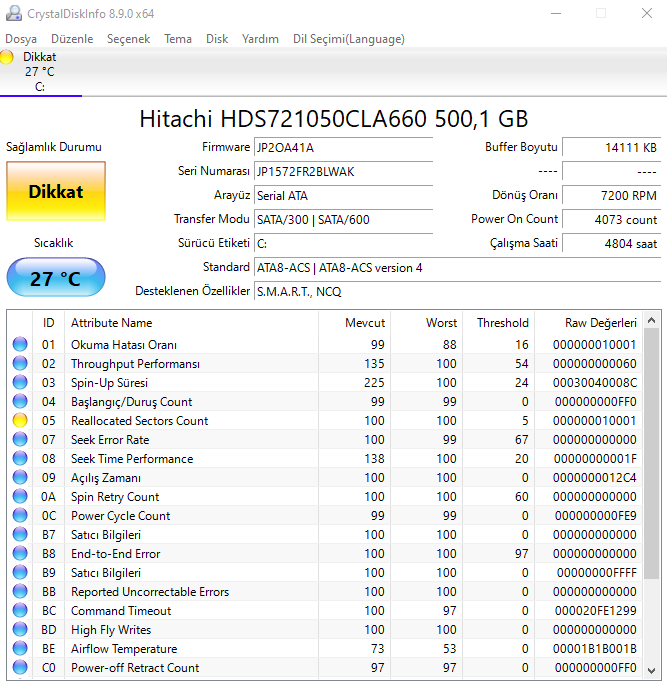The width and height of the screenshot is (667, 687).
Task: Close the CrystalDiskInfo window
Action: click(647, 13)
